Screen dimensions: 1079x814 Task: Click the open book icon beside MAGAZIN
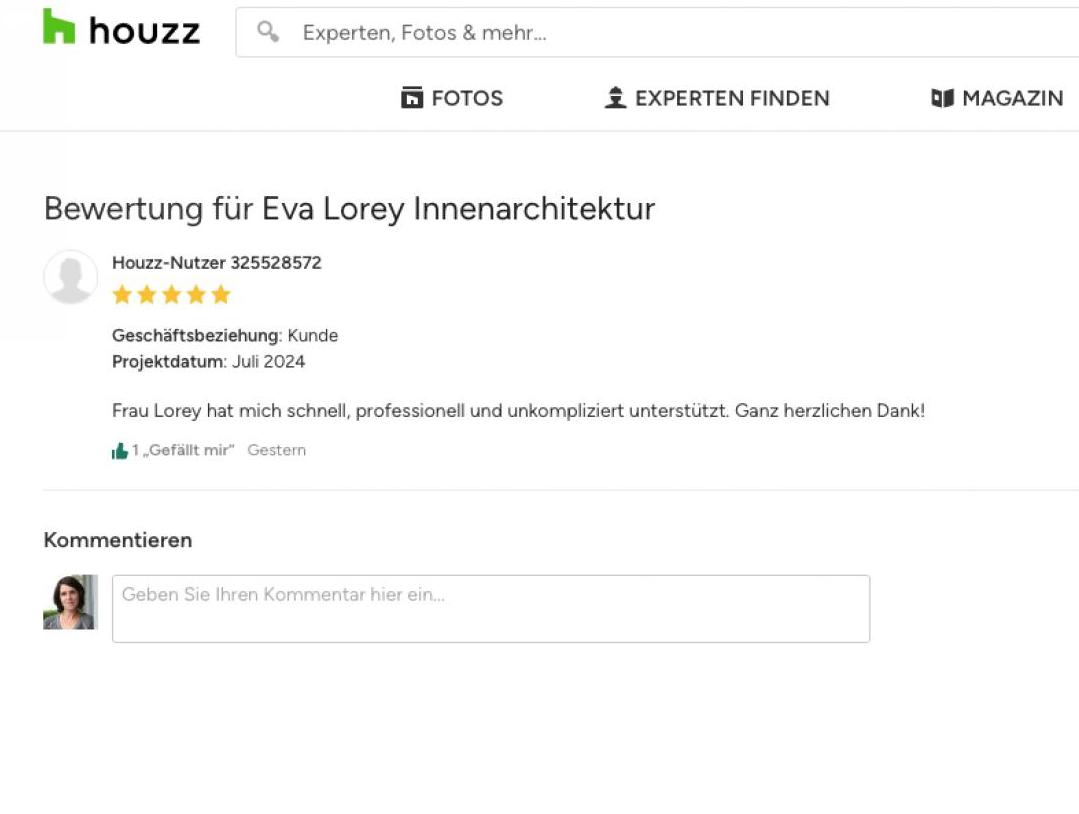click(x=942, y=98)
